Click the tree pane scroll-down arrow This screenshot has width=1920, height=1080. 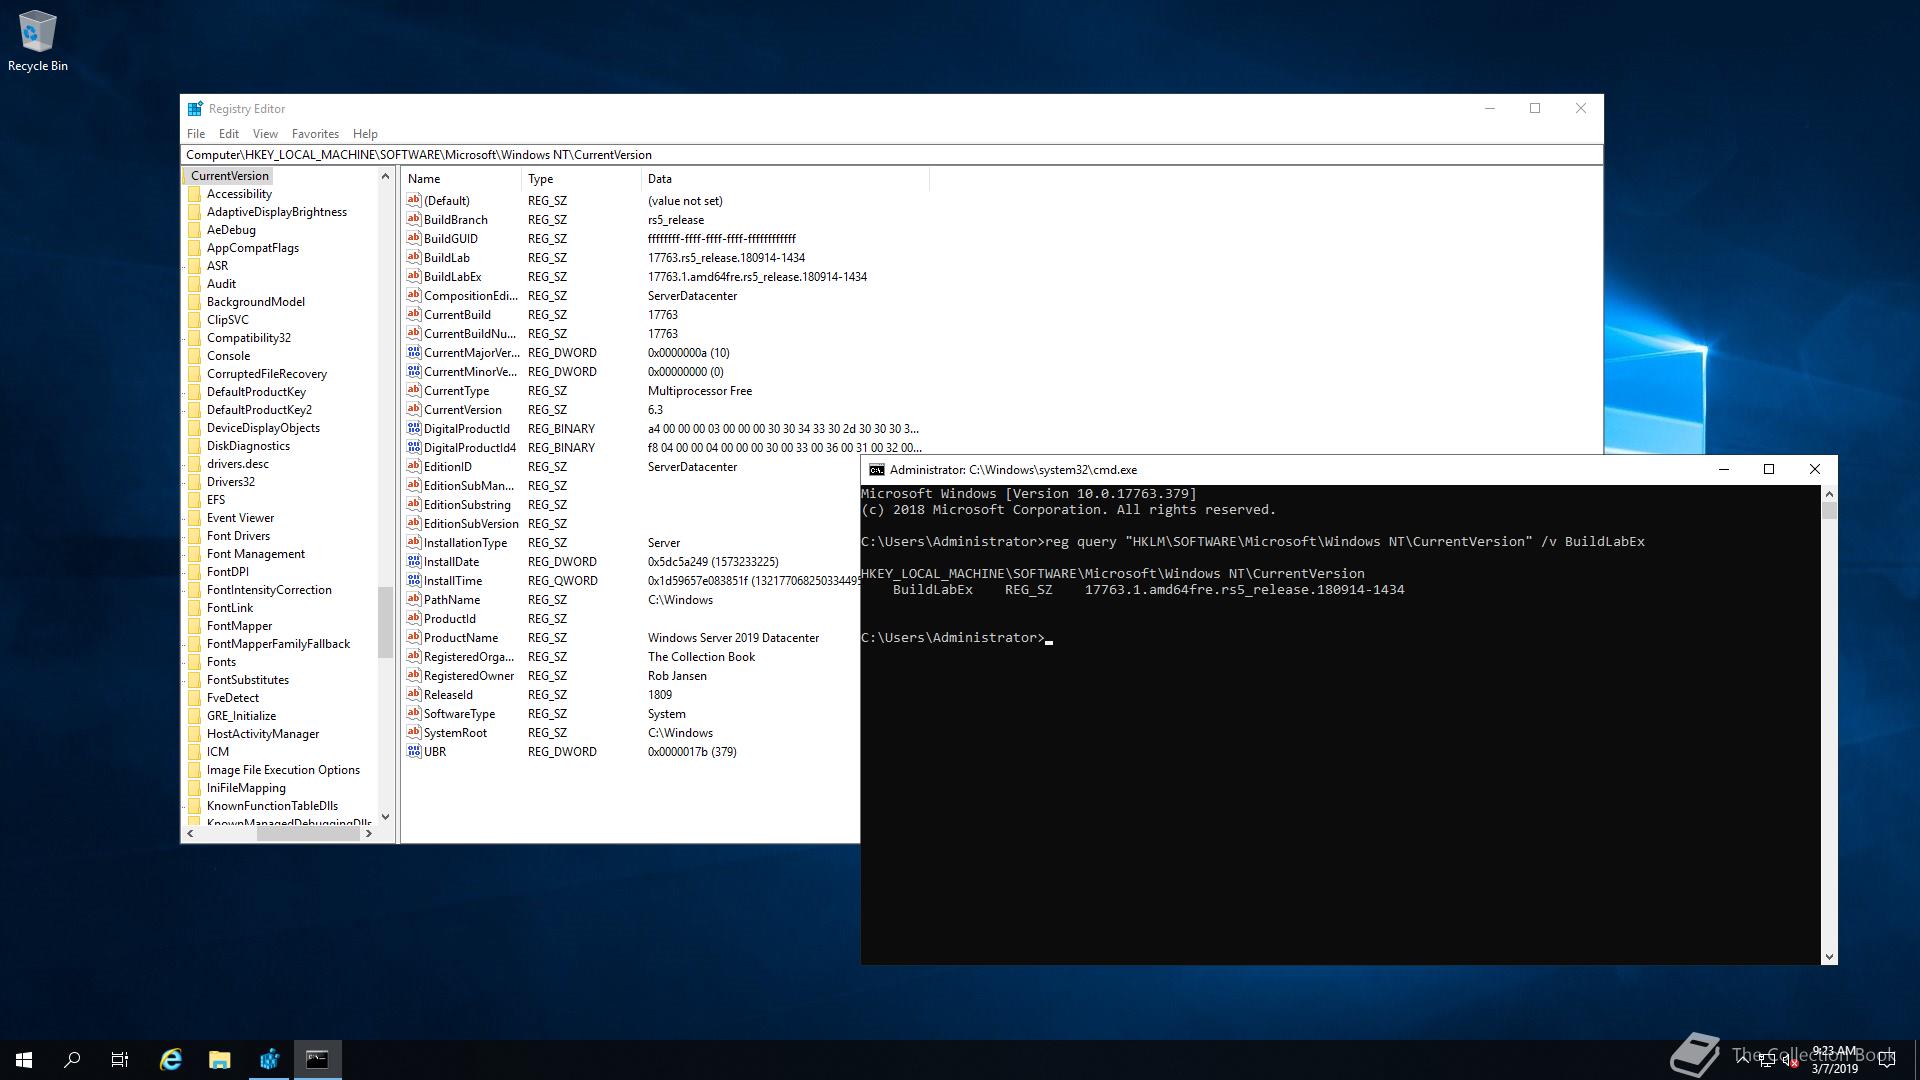tap(385, 817)
